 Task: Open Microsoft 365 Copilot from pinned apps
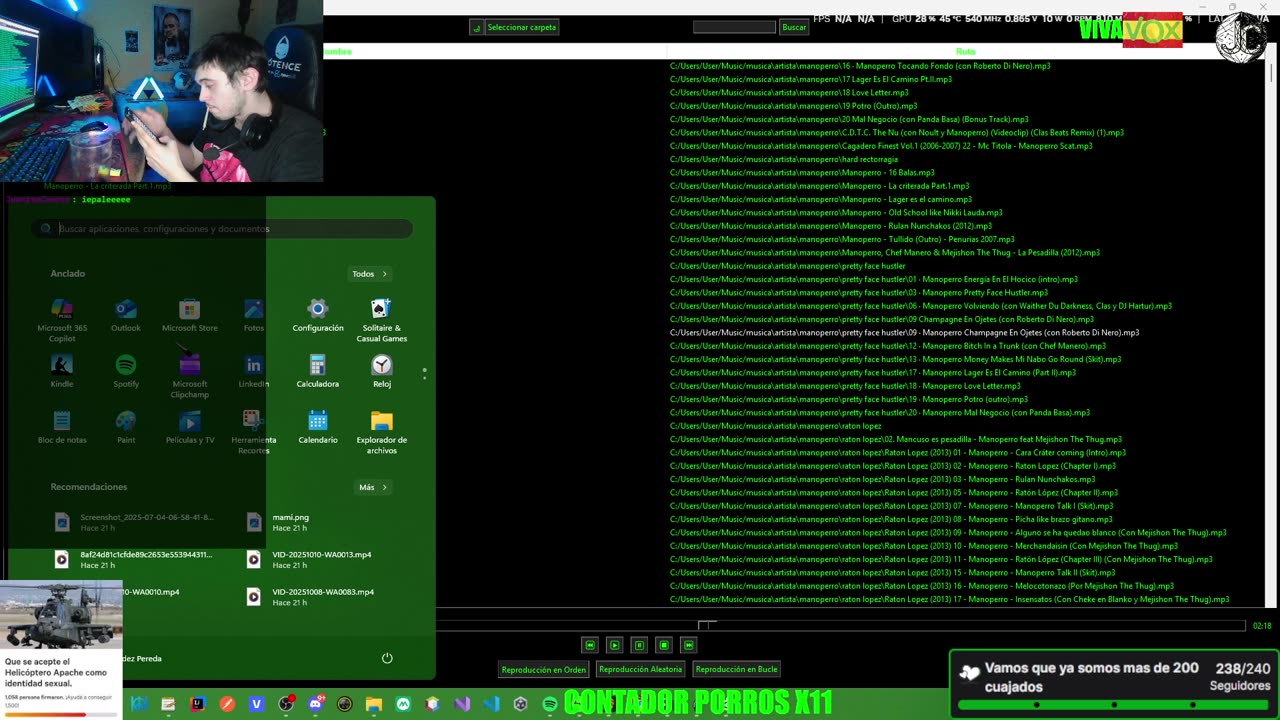(x=62, y=320)
